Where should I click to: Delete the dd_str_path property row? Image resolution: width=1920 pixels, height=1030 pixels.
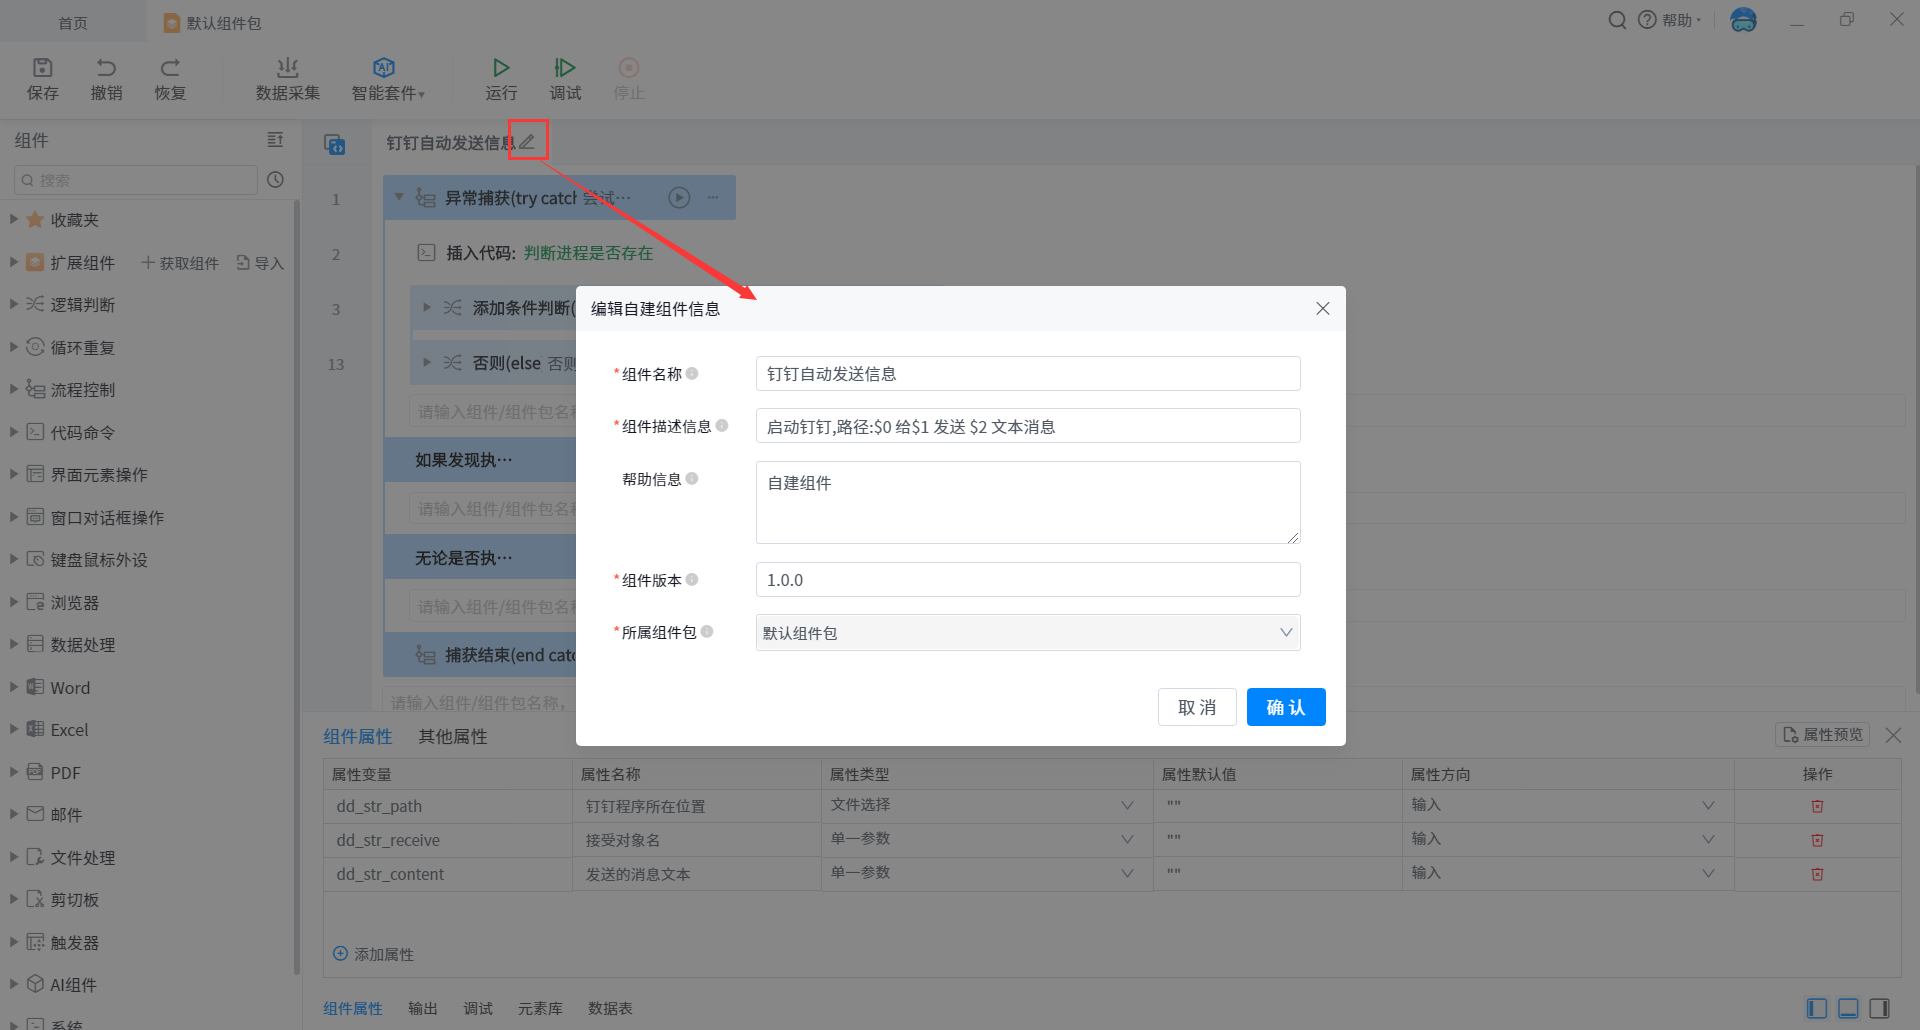(1817, 806)
